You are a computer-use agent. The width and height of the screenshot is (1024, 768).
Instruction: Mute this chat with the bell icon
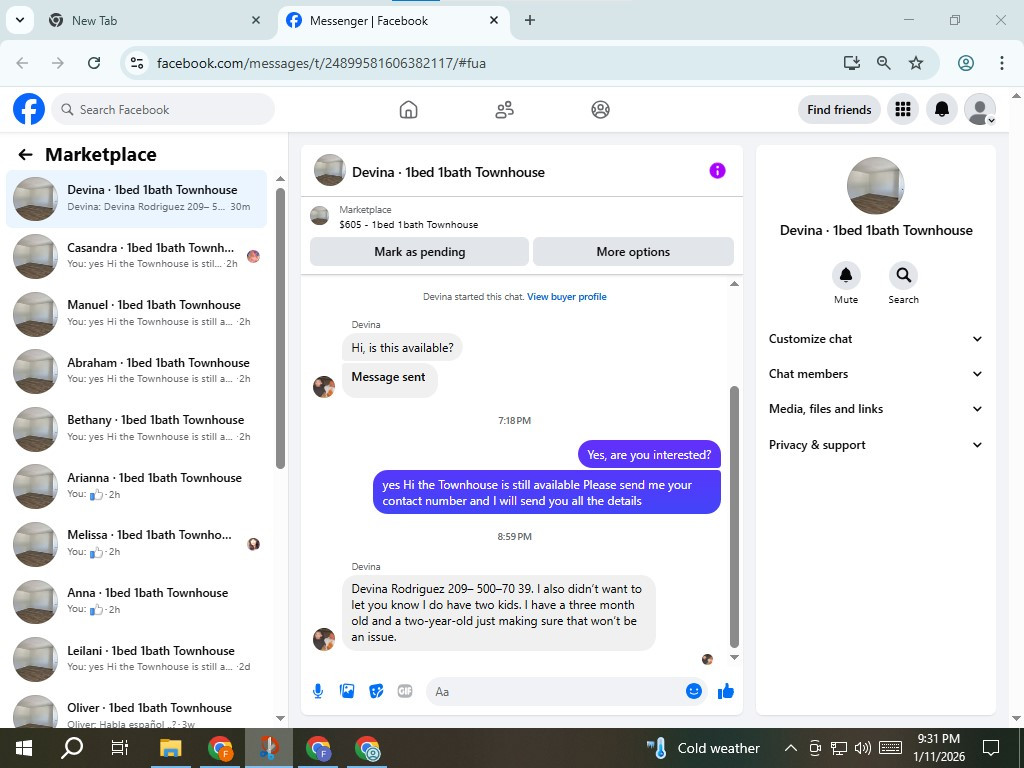click(x=846, y=276)
